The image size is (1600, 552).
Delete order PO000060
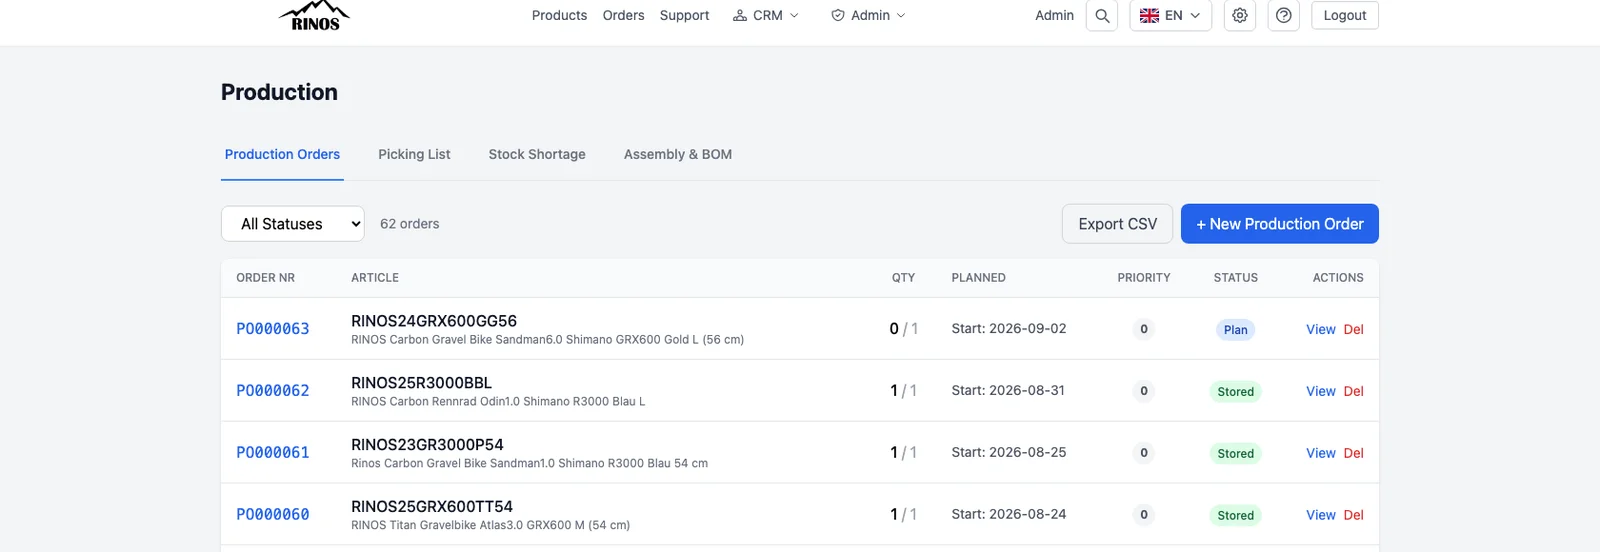(x=1354, y=515)
